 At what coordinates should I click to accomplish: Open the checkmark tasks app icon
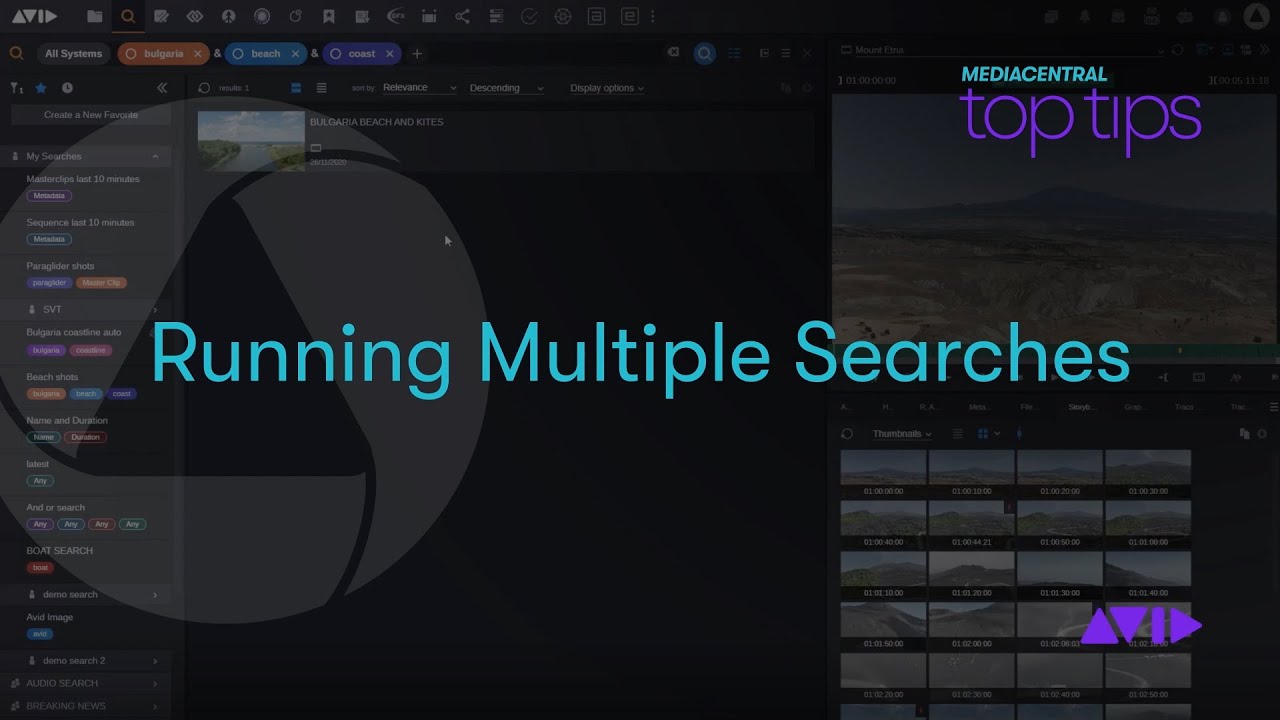(529, 16)
